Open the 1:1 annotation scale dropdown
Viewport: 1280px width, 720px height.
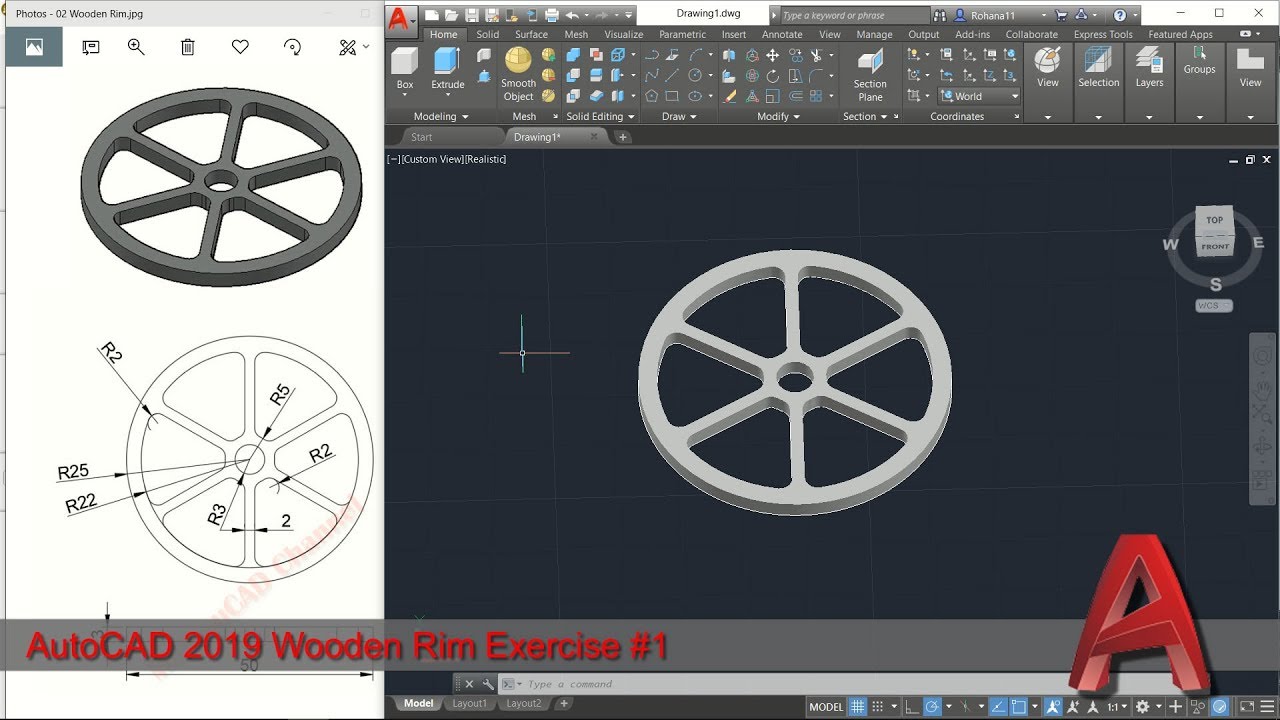pyautogui.click(x=1117, y=707)
